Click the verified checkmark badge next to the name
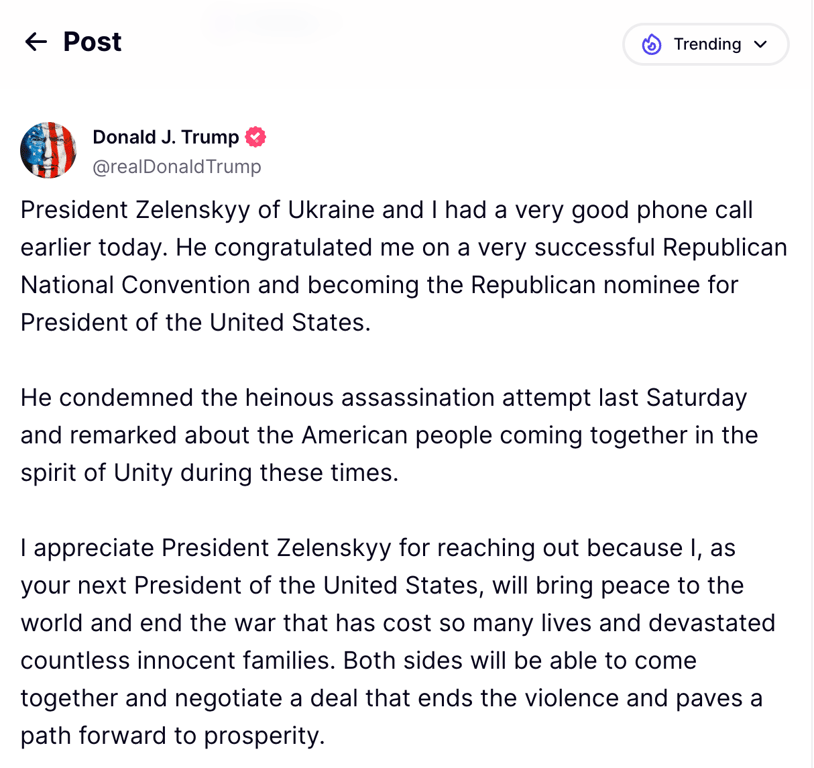The width and height of the screenshot is (814, 768). [256, 137]
